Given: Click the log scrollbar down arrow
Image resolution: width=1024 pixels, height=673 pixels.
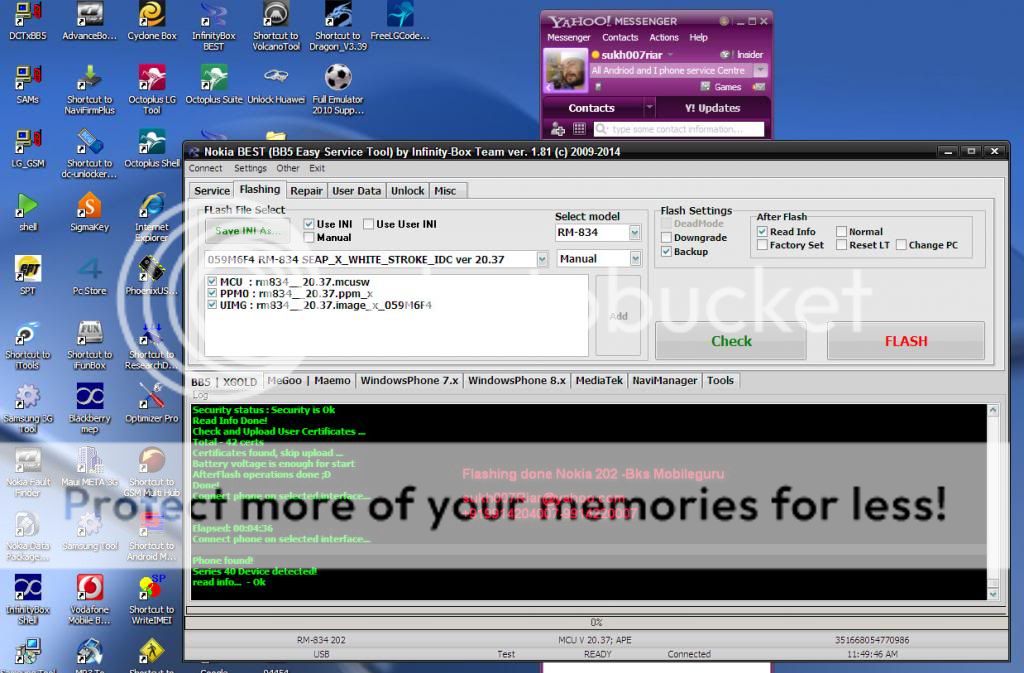Looking at the screenshot, I should pyautogui.click(x=993, y=594).
